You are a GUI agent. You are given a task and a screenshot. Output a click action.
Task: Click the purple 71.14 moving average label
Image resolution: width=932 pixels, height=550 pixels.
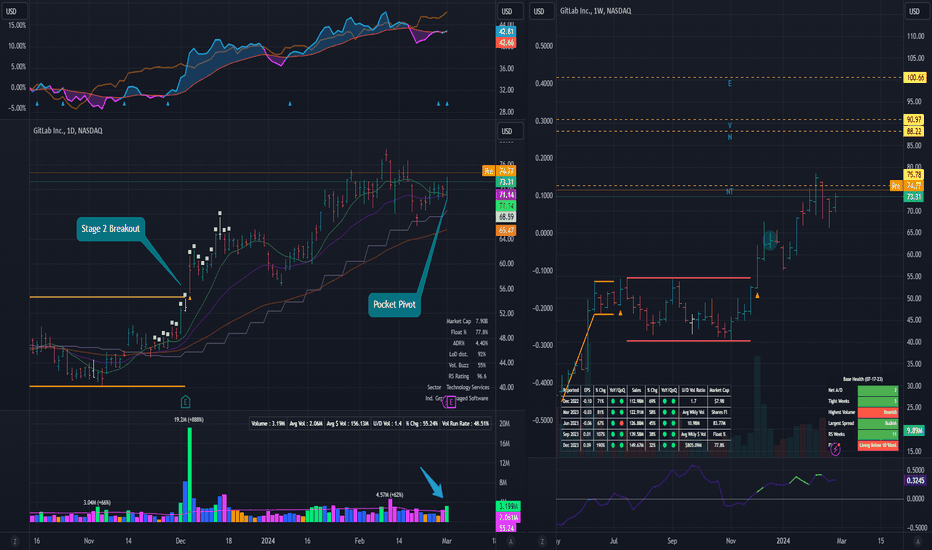[506, 195]
